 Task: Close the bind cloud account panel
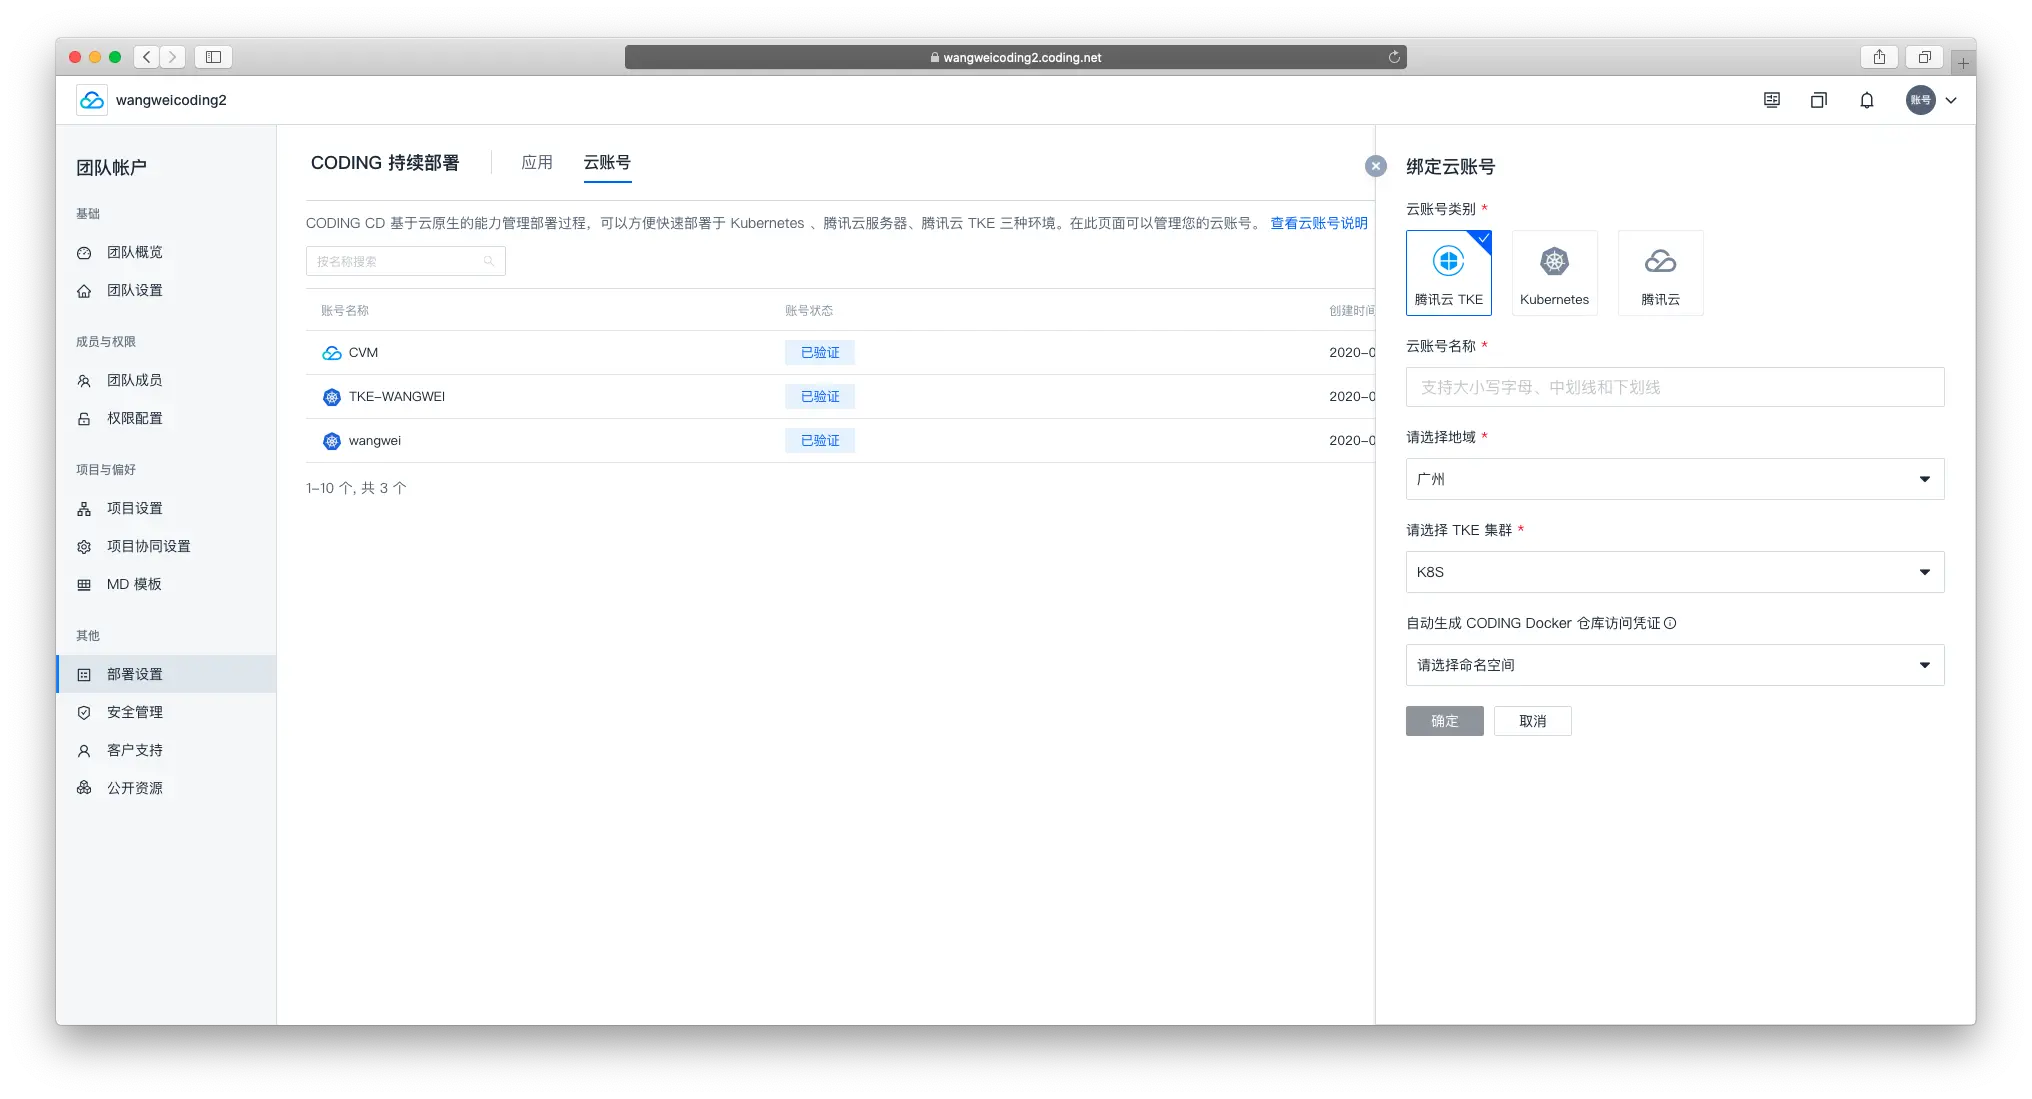tap(1376, 166)
